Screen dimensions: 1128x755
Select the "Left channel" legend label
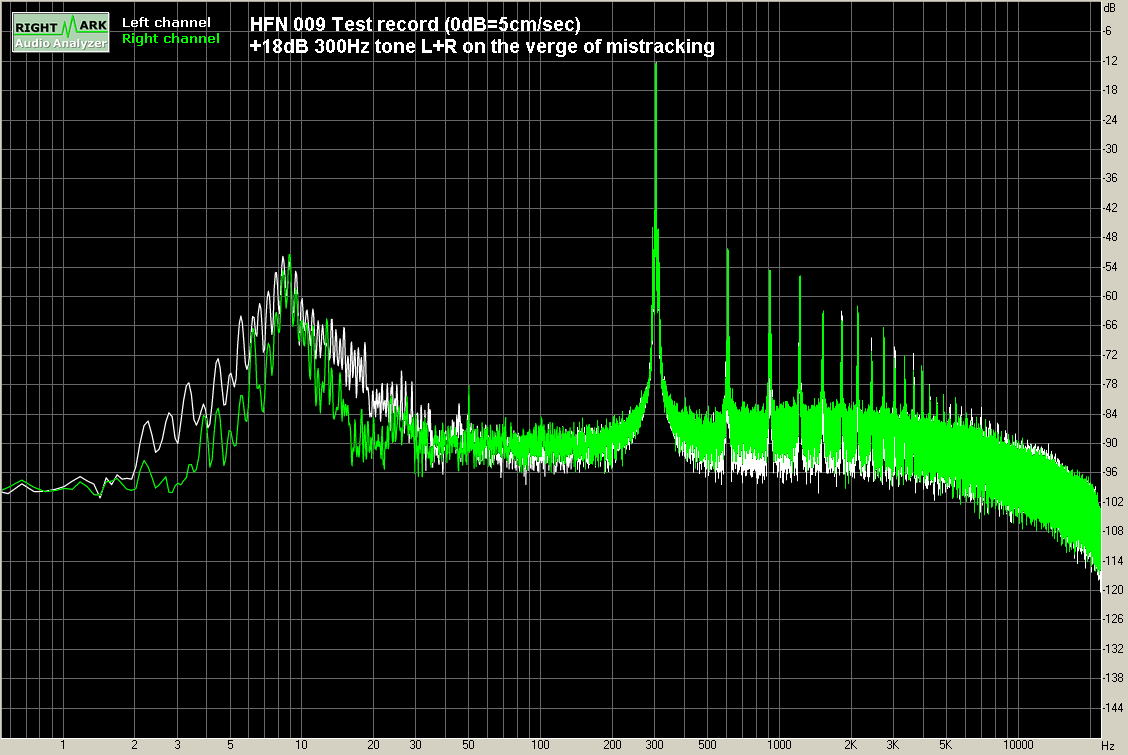click(166, 22)
